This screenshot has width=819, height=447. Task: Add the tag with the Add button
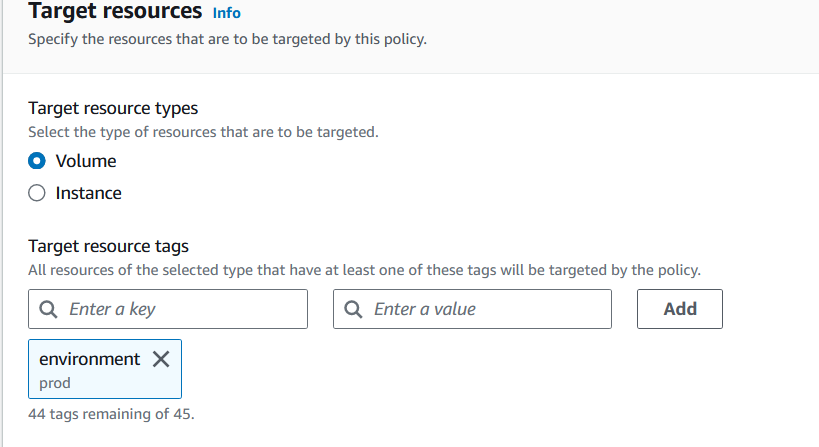(680, 309)
